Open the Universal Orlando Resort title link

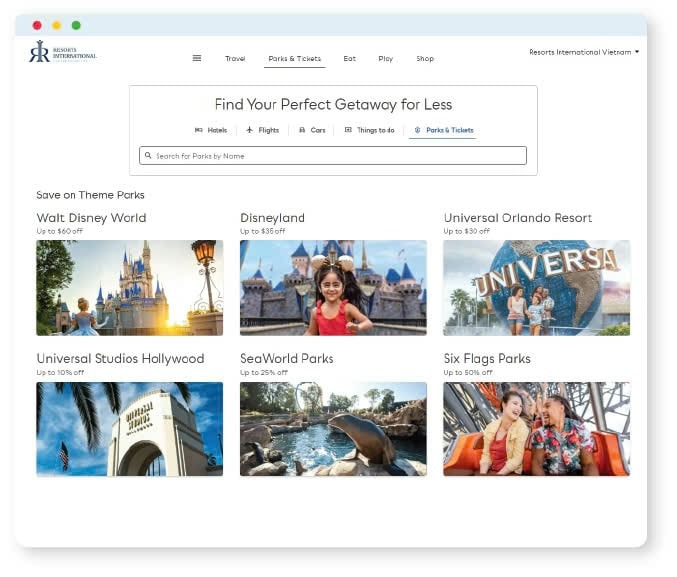(518, 218)
